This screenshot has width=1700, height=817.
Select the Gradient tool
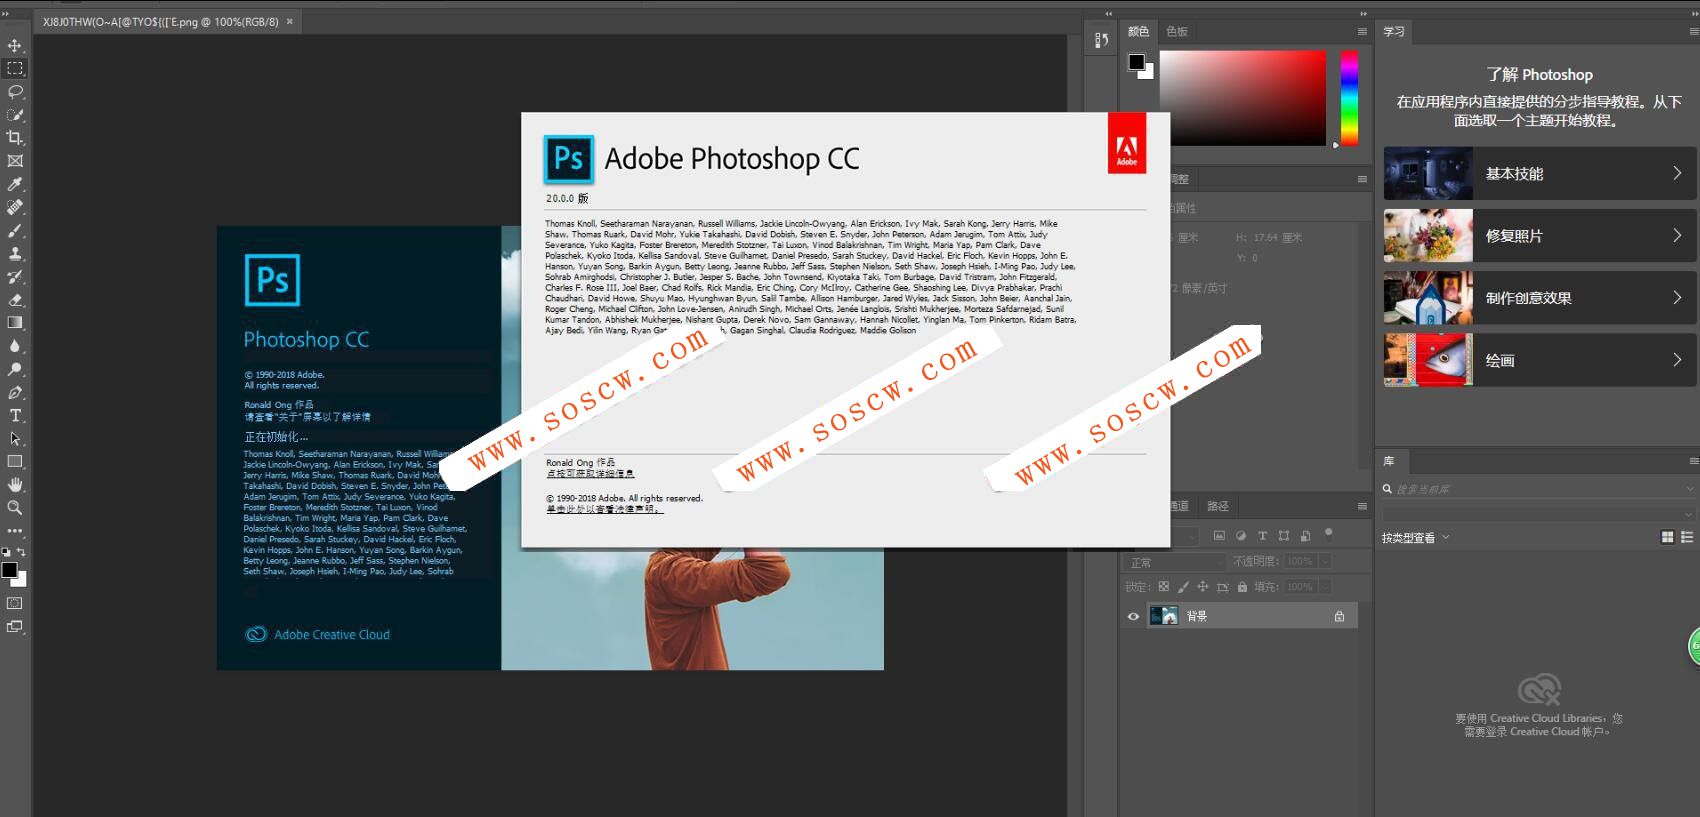click(15, 322)
